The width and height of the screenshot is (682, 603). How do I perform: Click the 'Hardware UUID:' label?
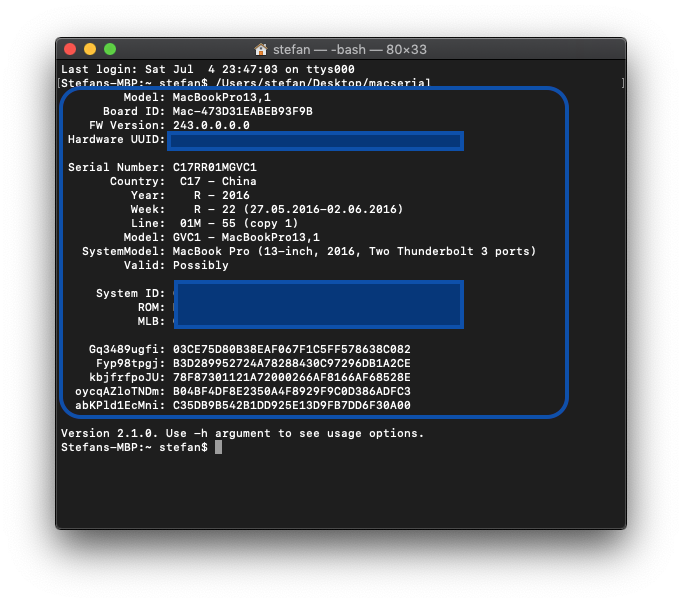[117, 139]
